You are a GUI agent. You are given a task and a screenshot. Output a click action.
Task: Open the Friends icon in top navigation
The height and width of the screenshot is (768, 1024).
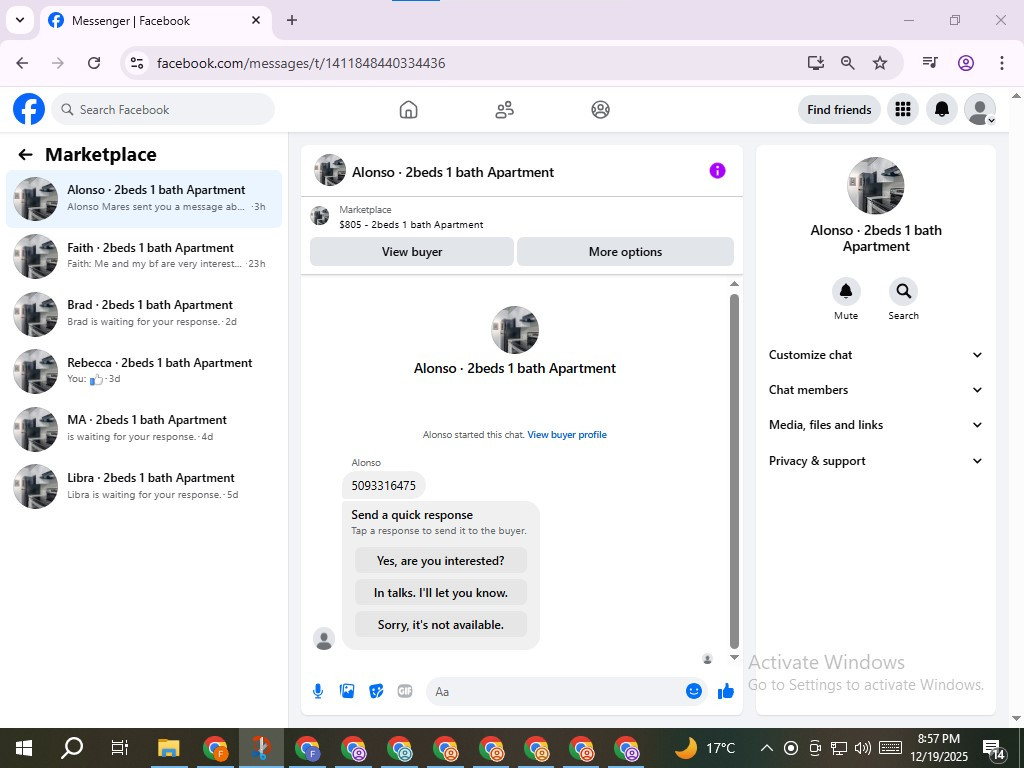(x=504, y=110)
